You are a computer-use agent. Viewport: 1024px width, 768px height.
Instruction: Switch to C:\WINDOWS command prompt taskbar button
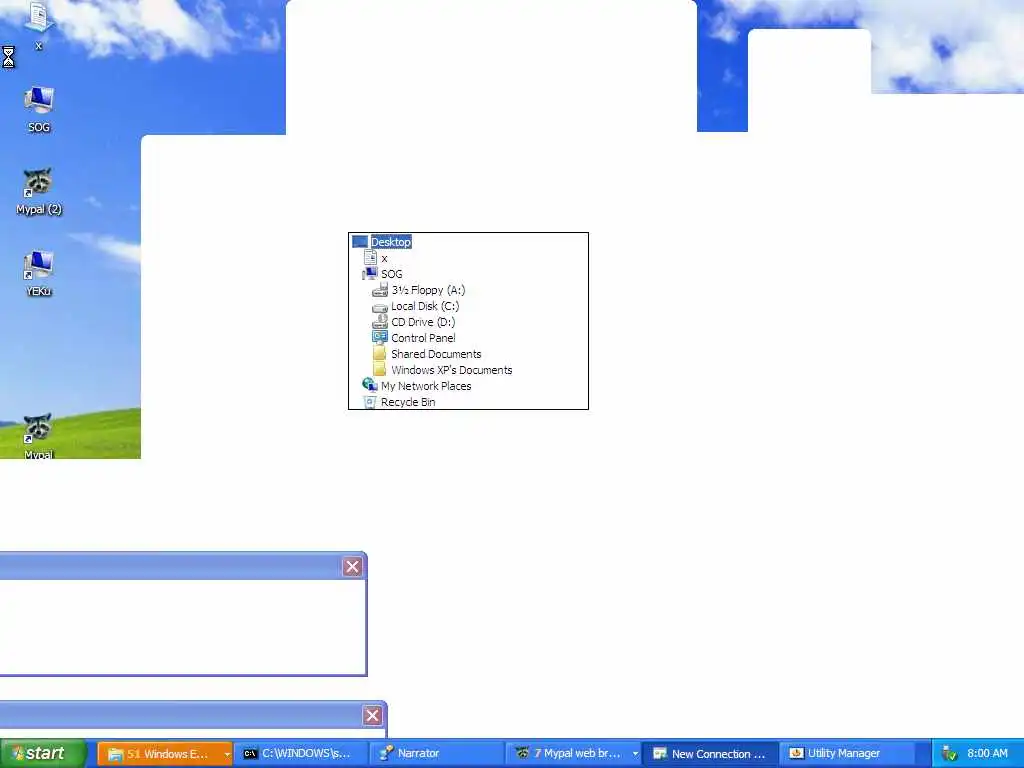pos(300,754)
